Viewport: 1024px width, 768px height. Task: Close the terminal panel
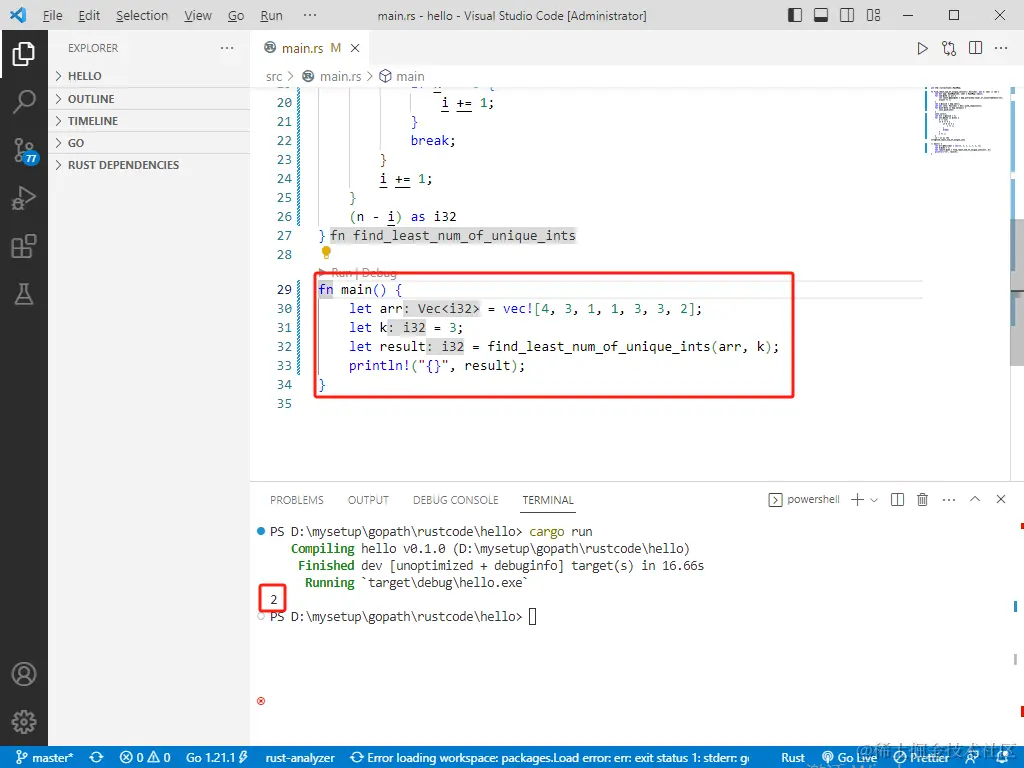(1000, 499)
